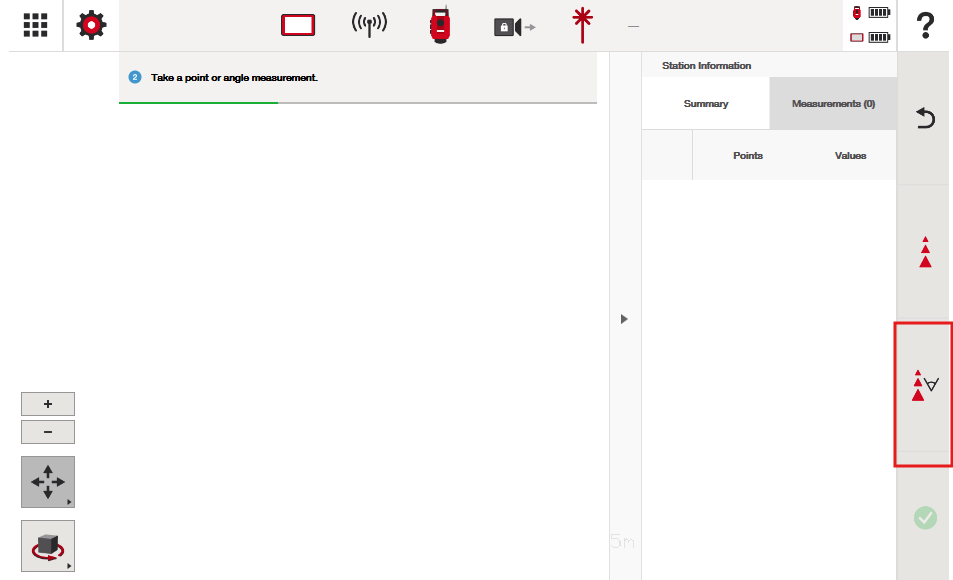Take an angle measurement with the triangles-angle icon
The image size is (953, 580).
pos(924,385)
